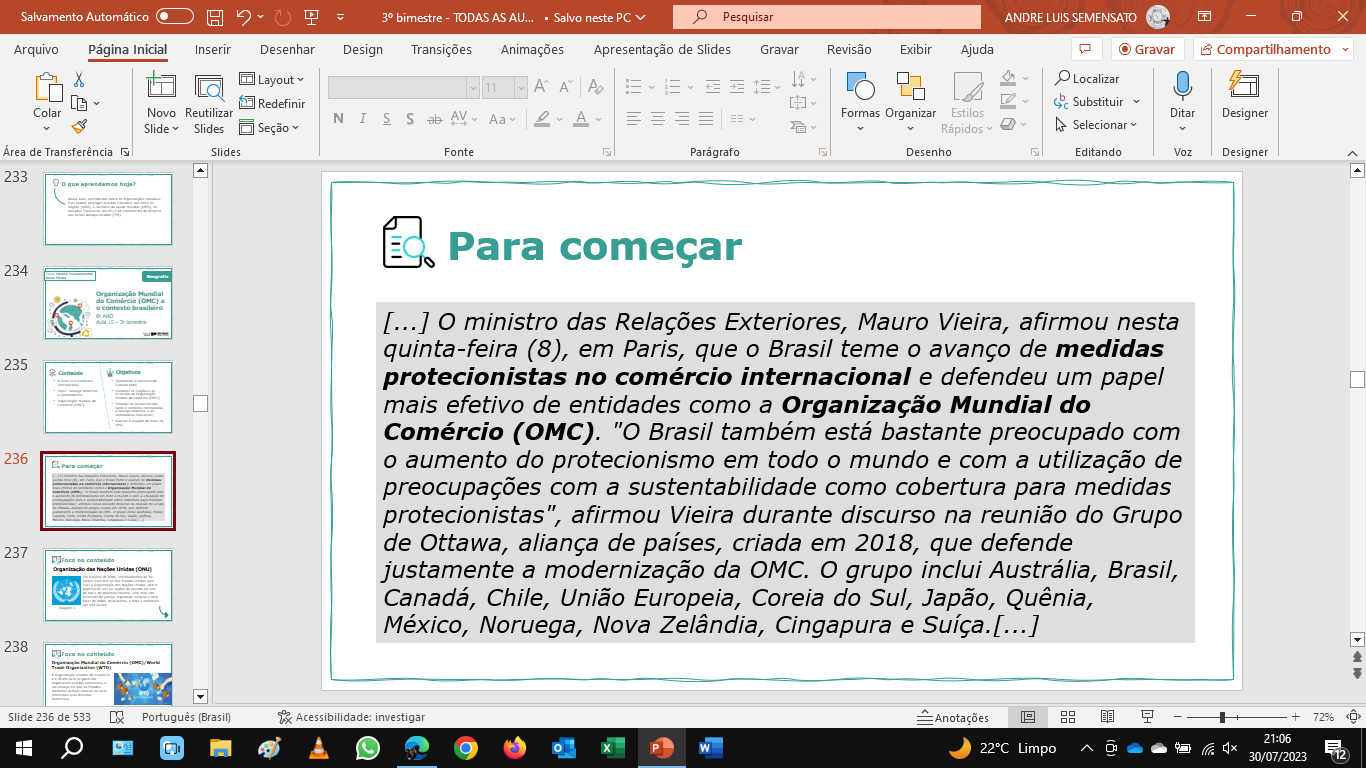Open the Arquivo tab
Viewport: 1366px width, 768px height.
(36, 49)
